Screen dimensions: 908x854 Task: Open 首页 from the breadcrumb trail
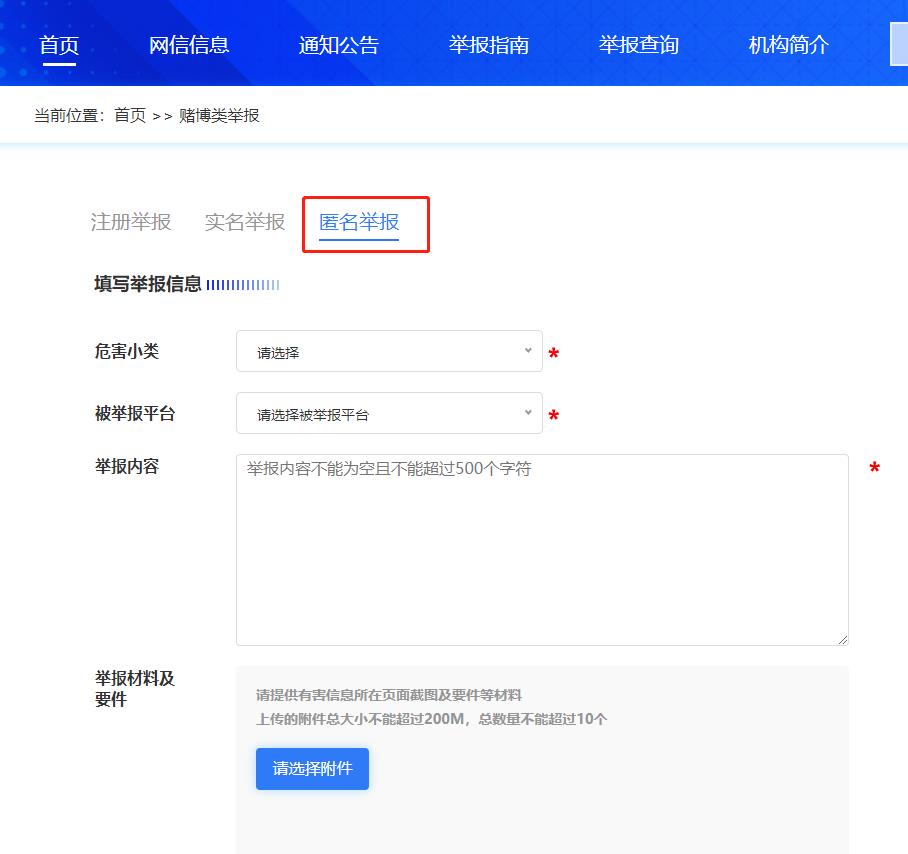(x=130, y=114)
